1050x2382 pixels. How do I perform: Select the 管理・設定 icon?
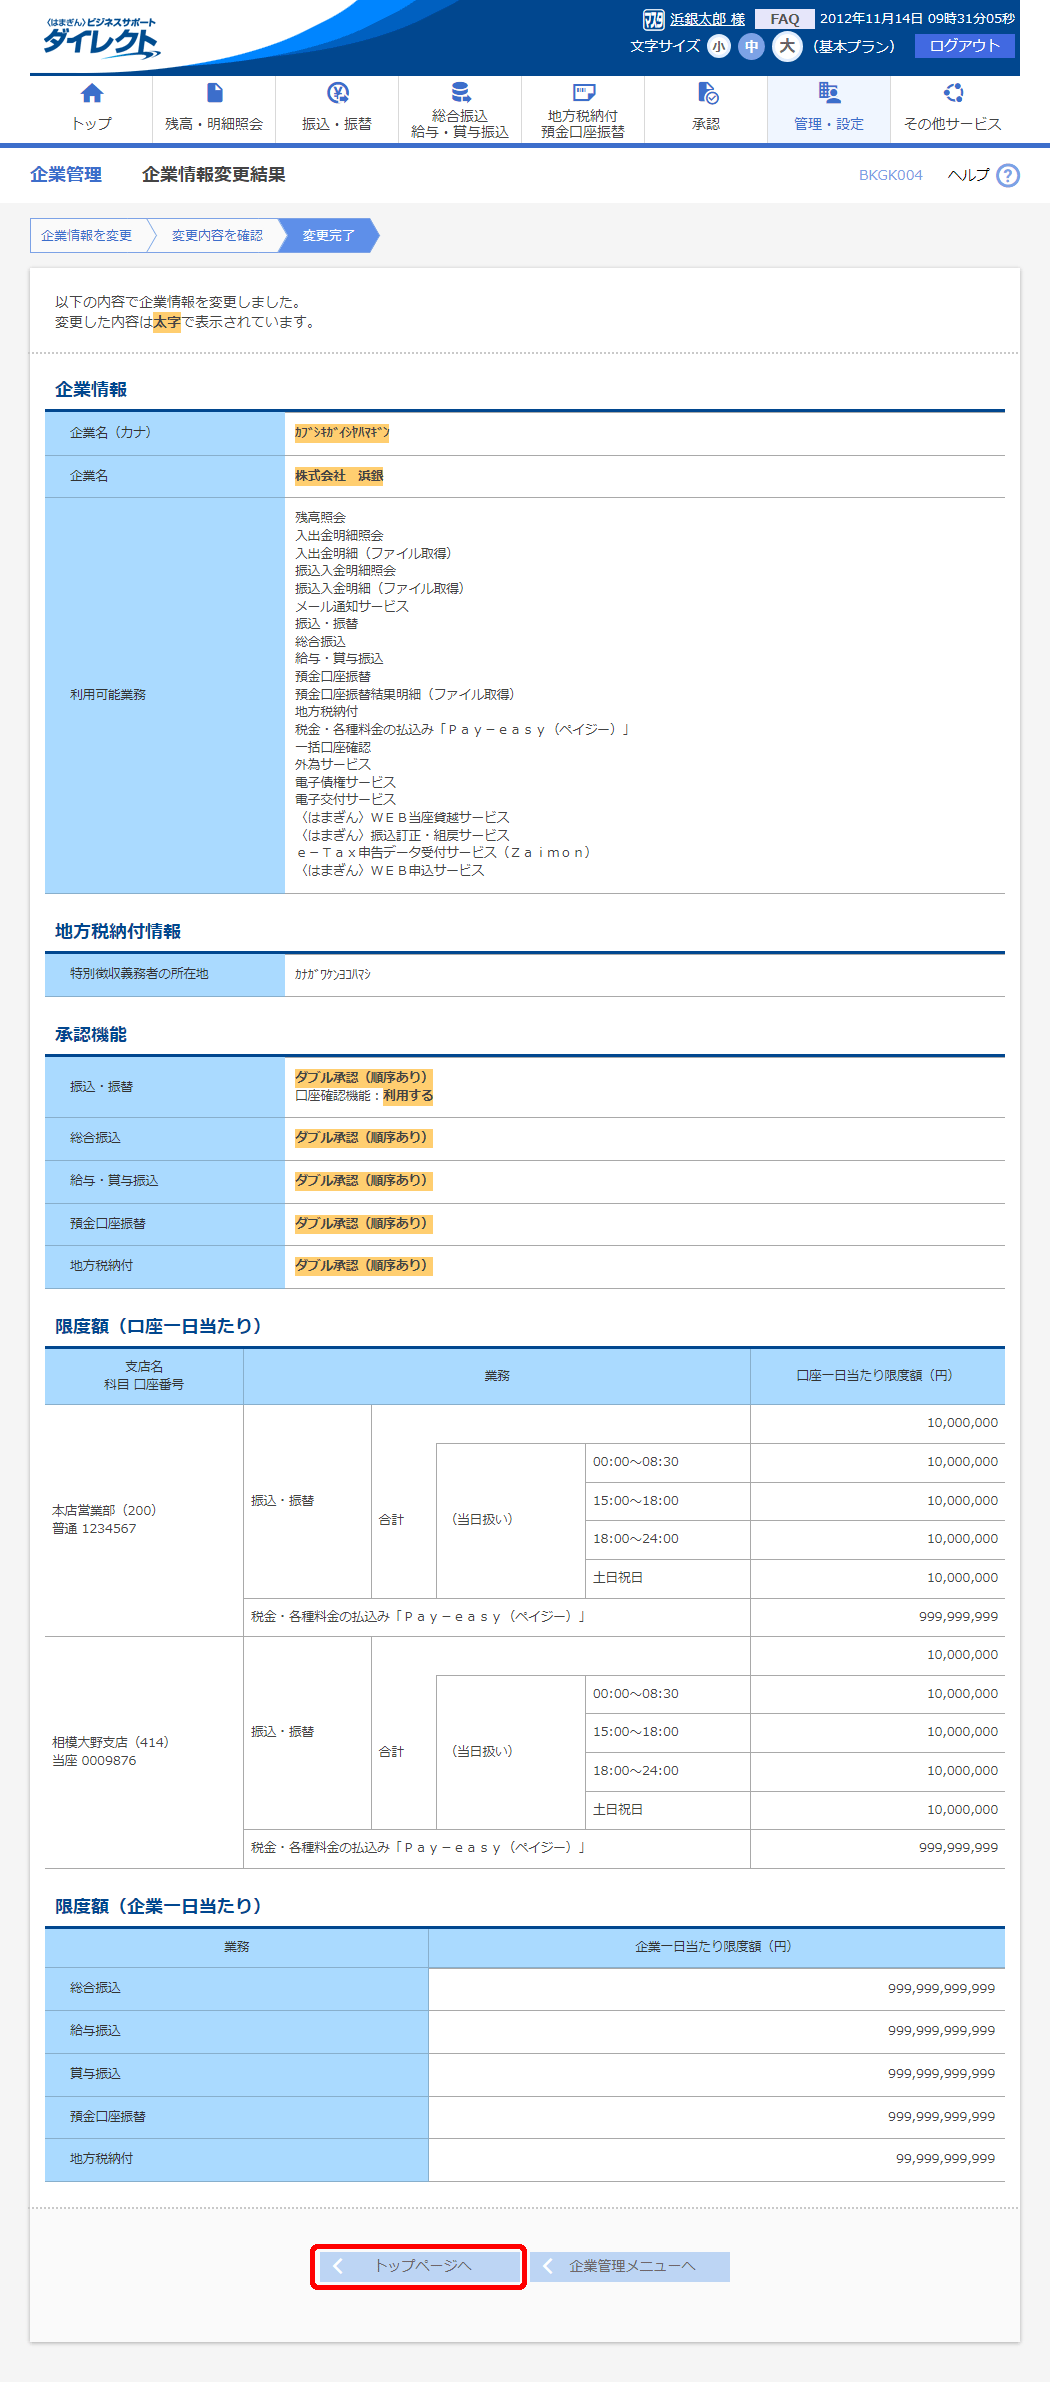(828, 94)
